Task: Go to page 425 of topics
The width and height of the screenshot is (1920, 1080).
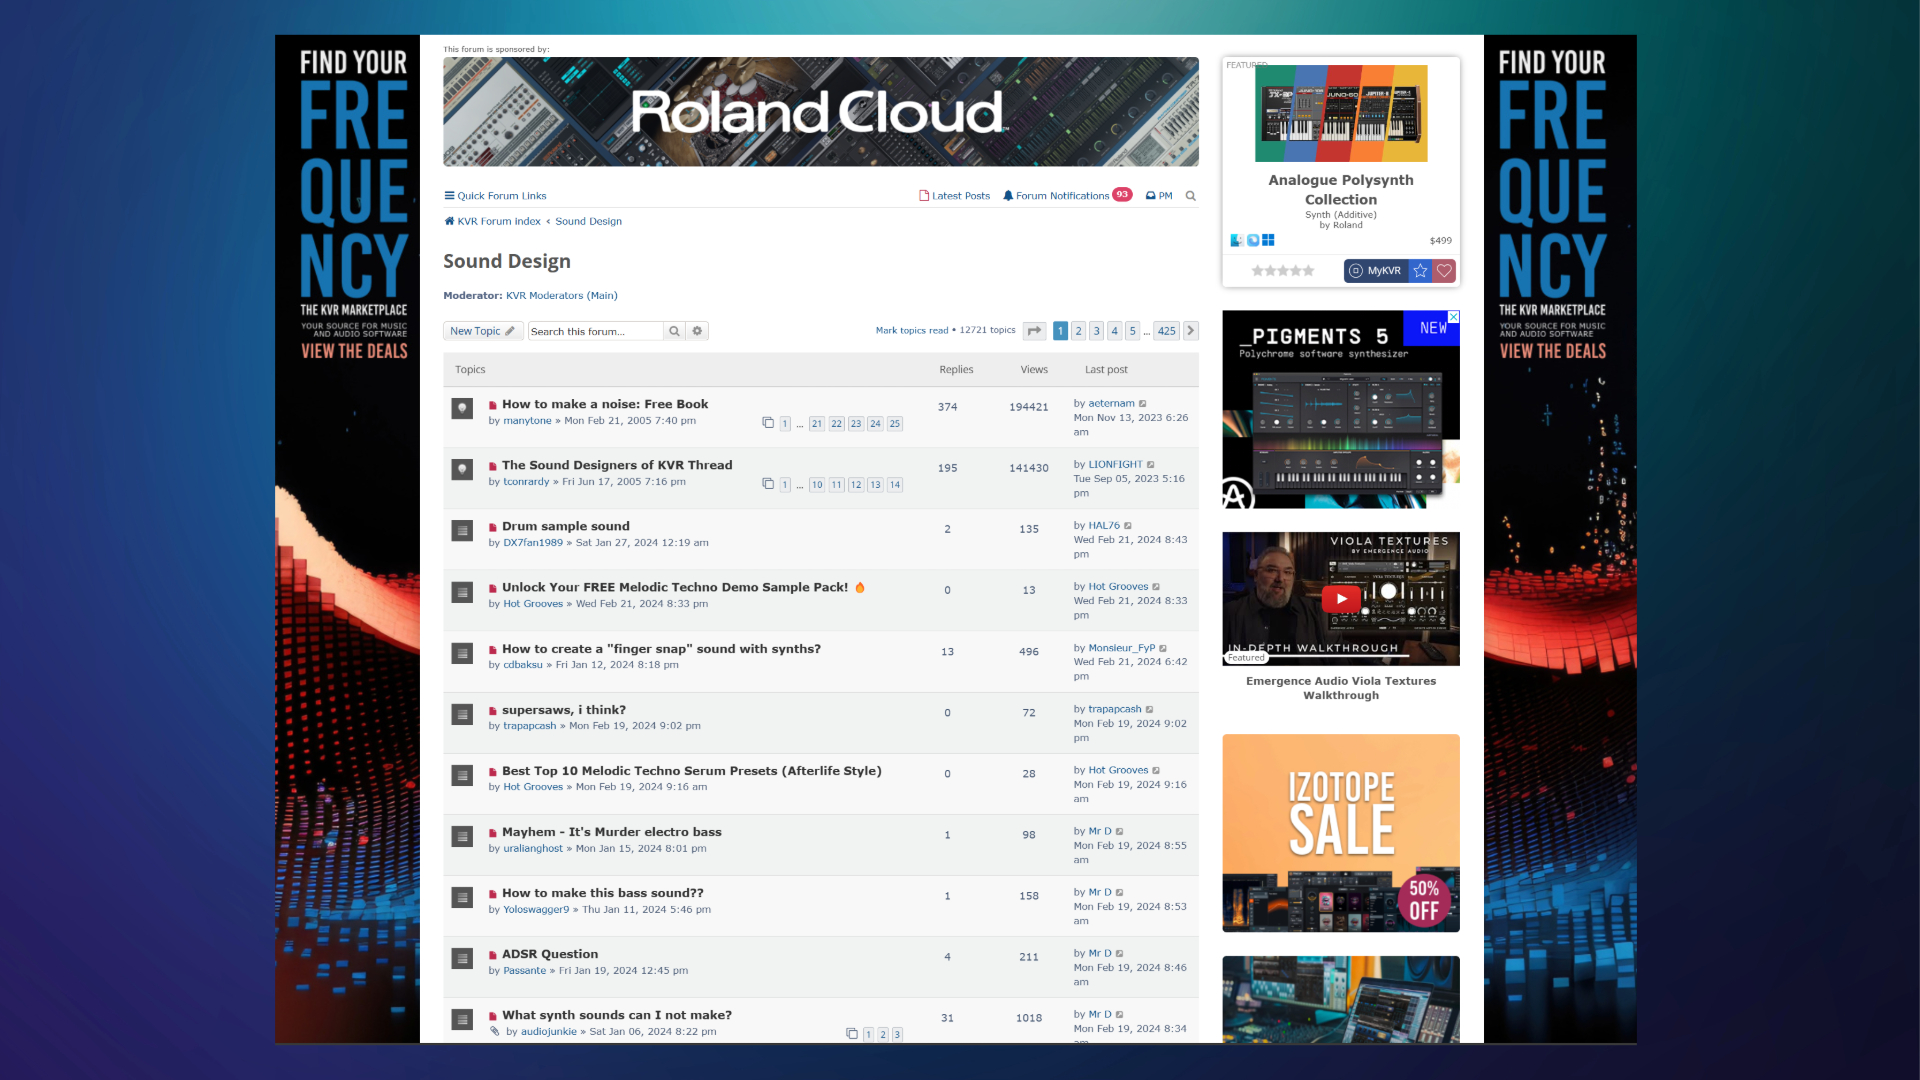Action: [x=1167, y=331]
